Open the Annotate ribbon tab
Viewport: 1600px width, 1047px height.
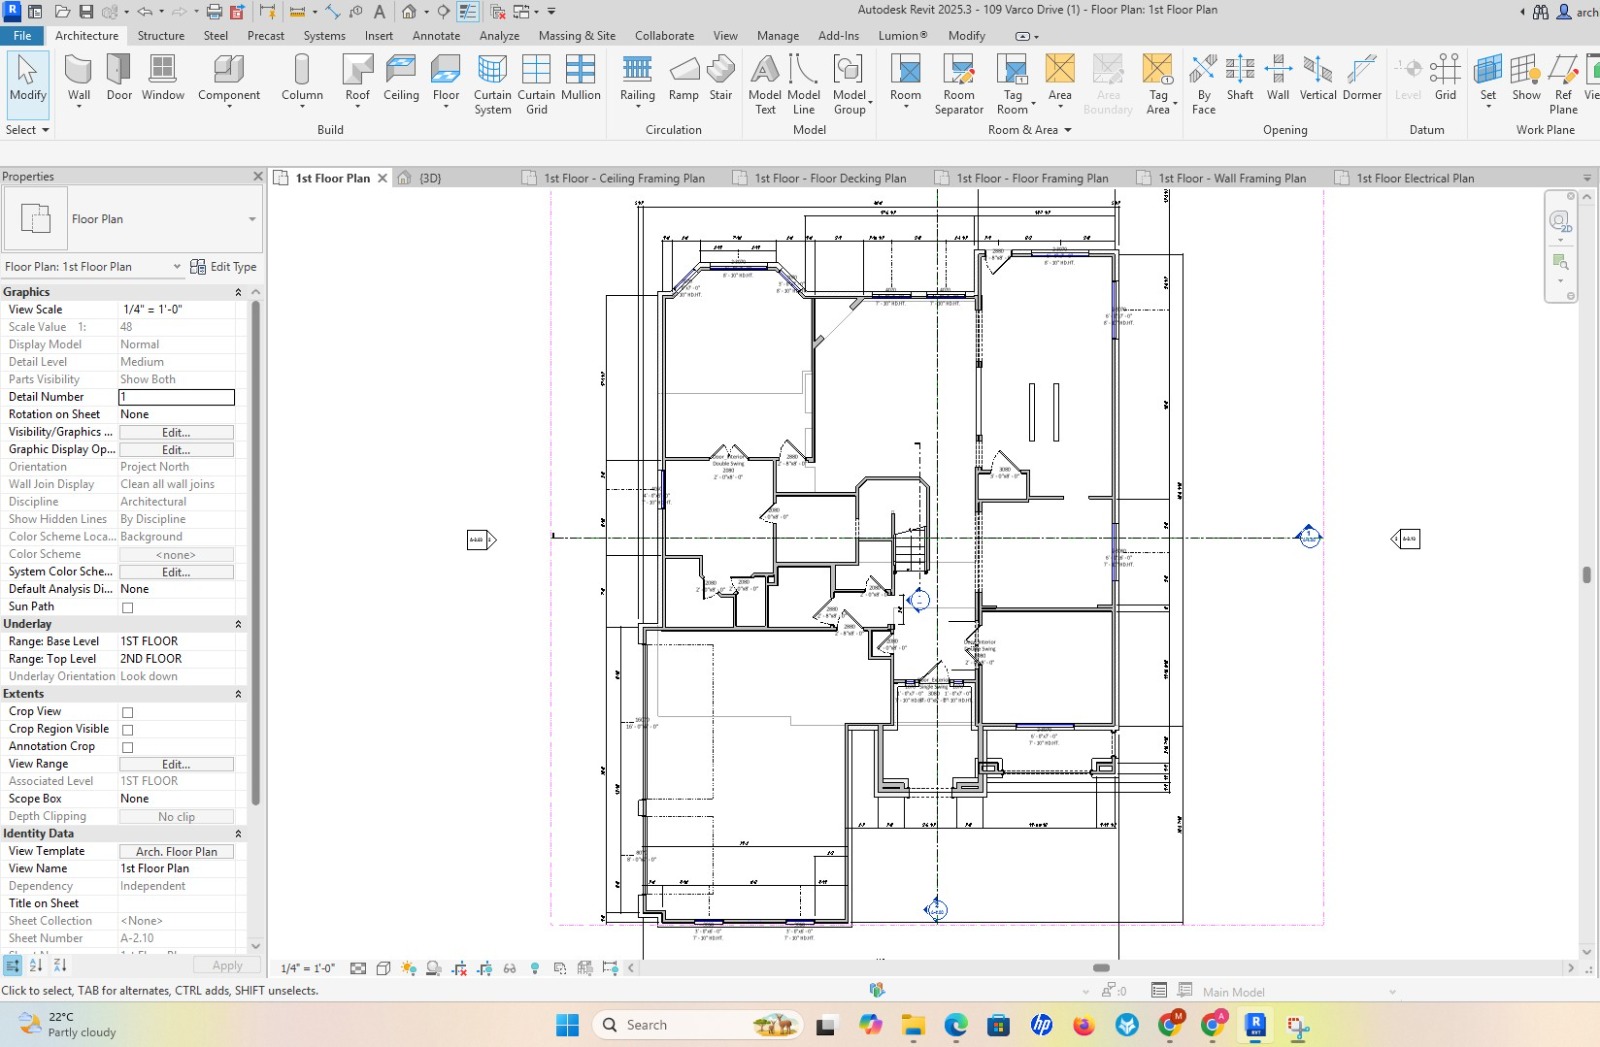[436, 36]
